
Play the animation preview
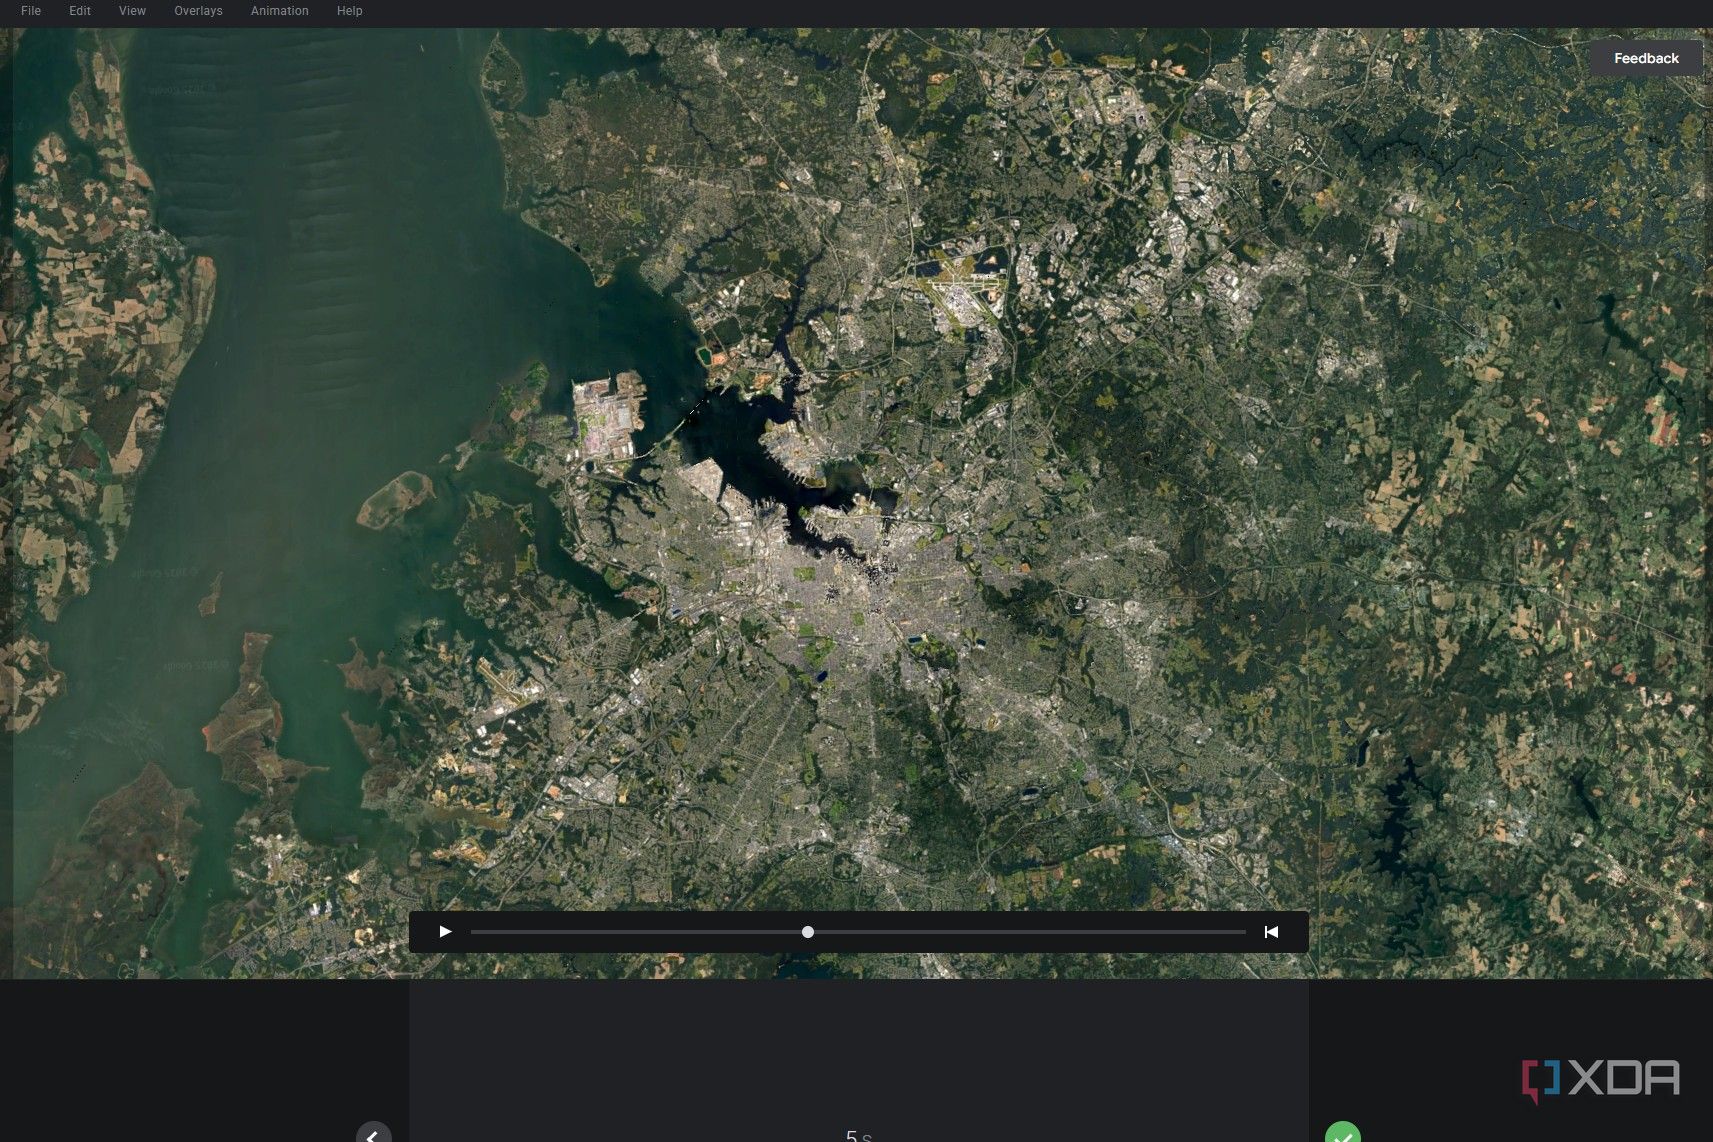(x=445, y=932)
